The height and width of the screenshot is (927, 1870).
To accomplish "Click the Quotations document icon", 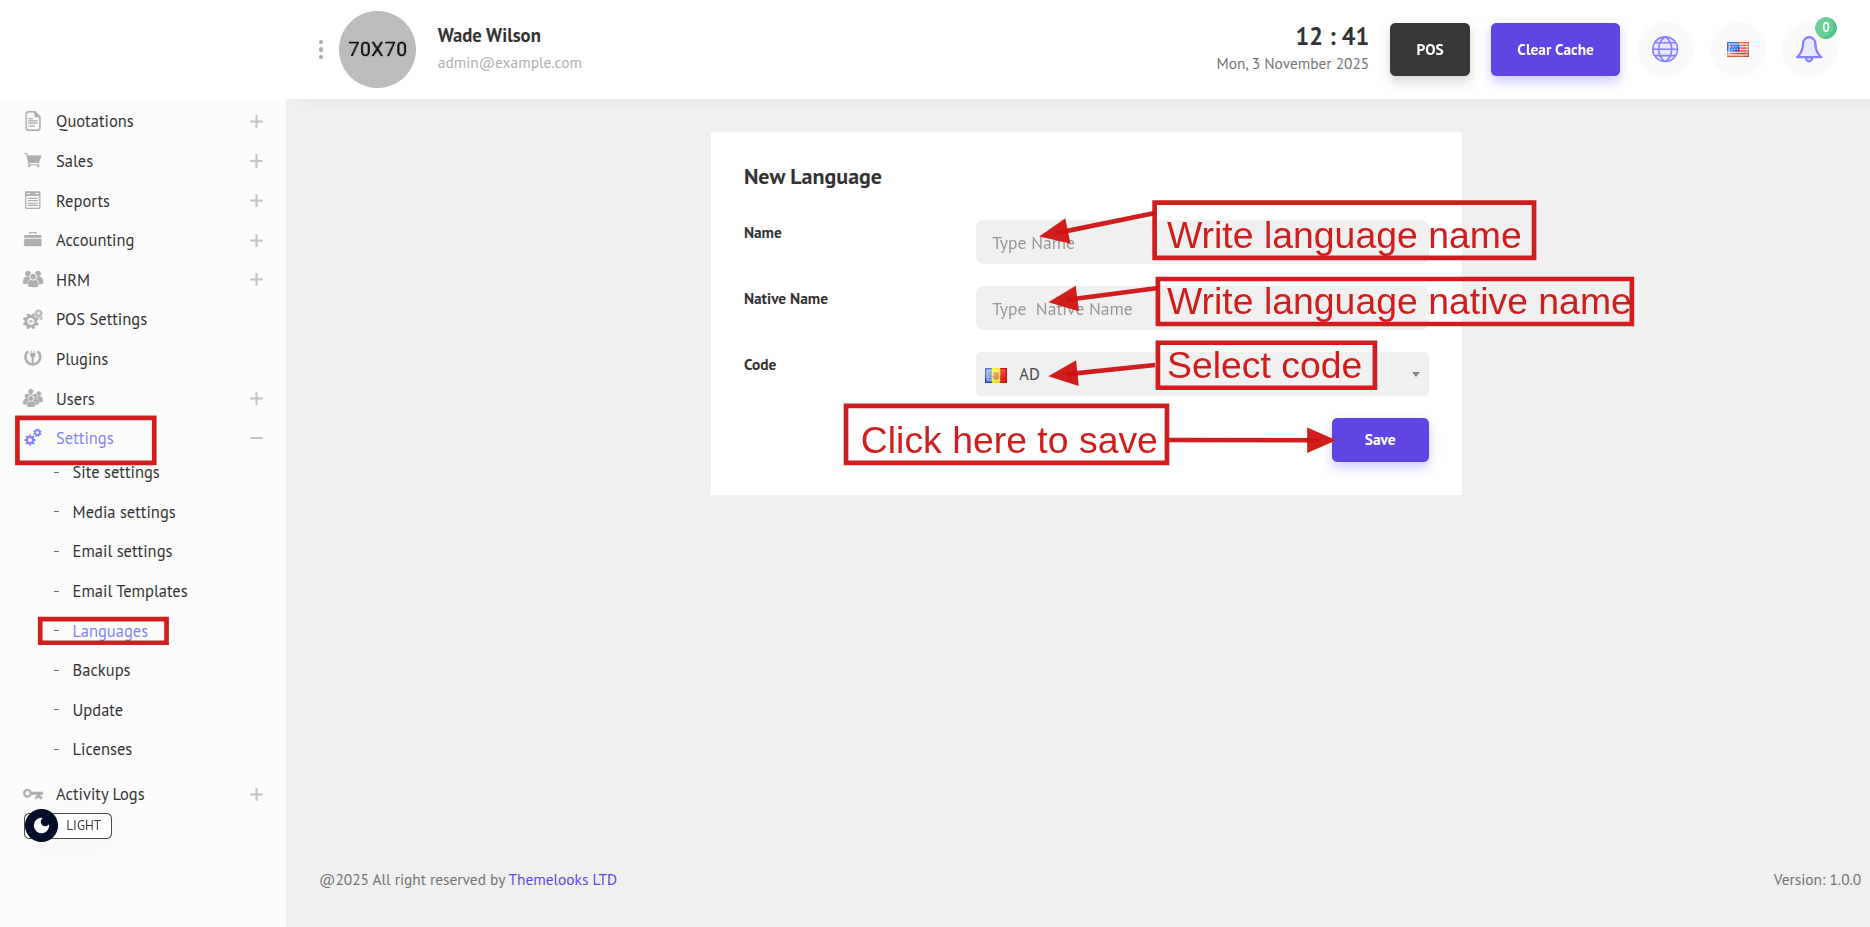I will tap(33, 121).
